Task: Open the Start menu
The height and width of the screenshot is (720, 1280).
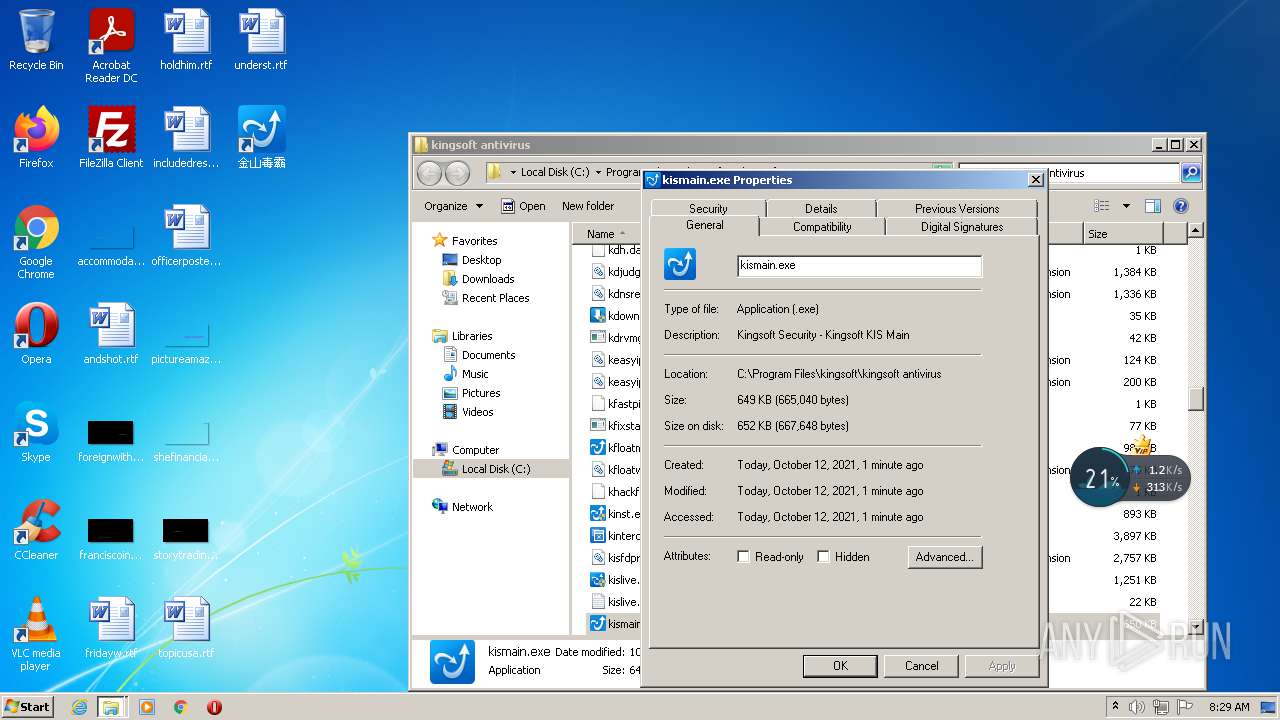Action: (x=27, y=707)
